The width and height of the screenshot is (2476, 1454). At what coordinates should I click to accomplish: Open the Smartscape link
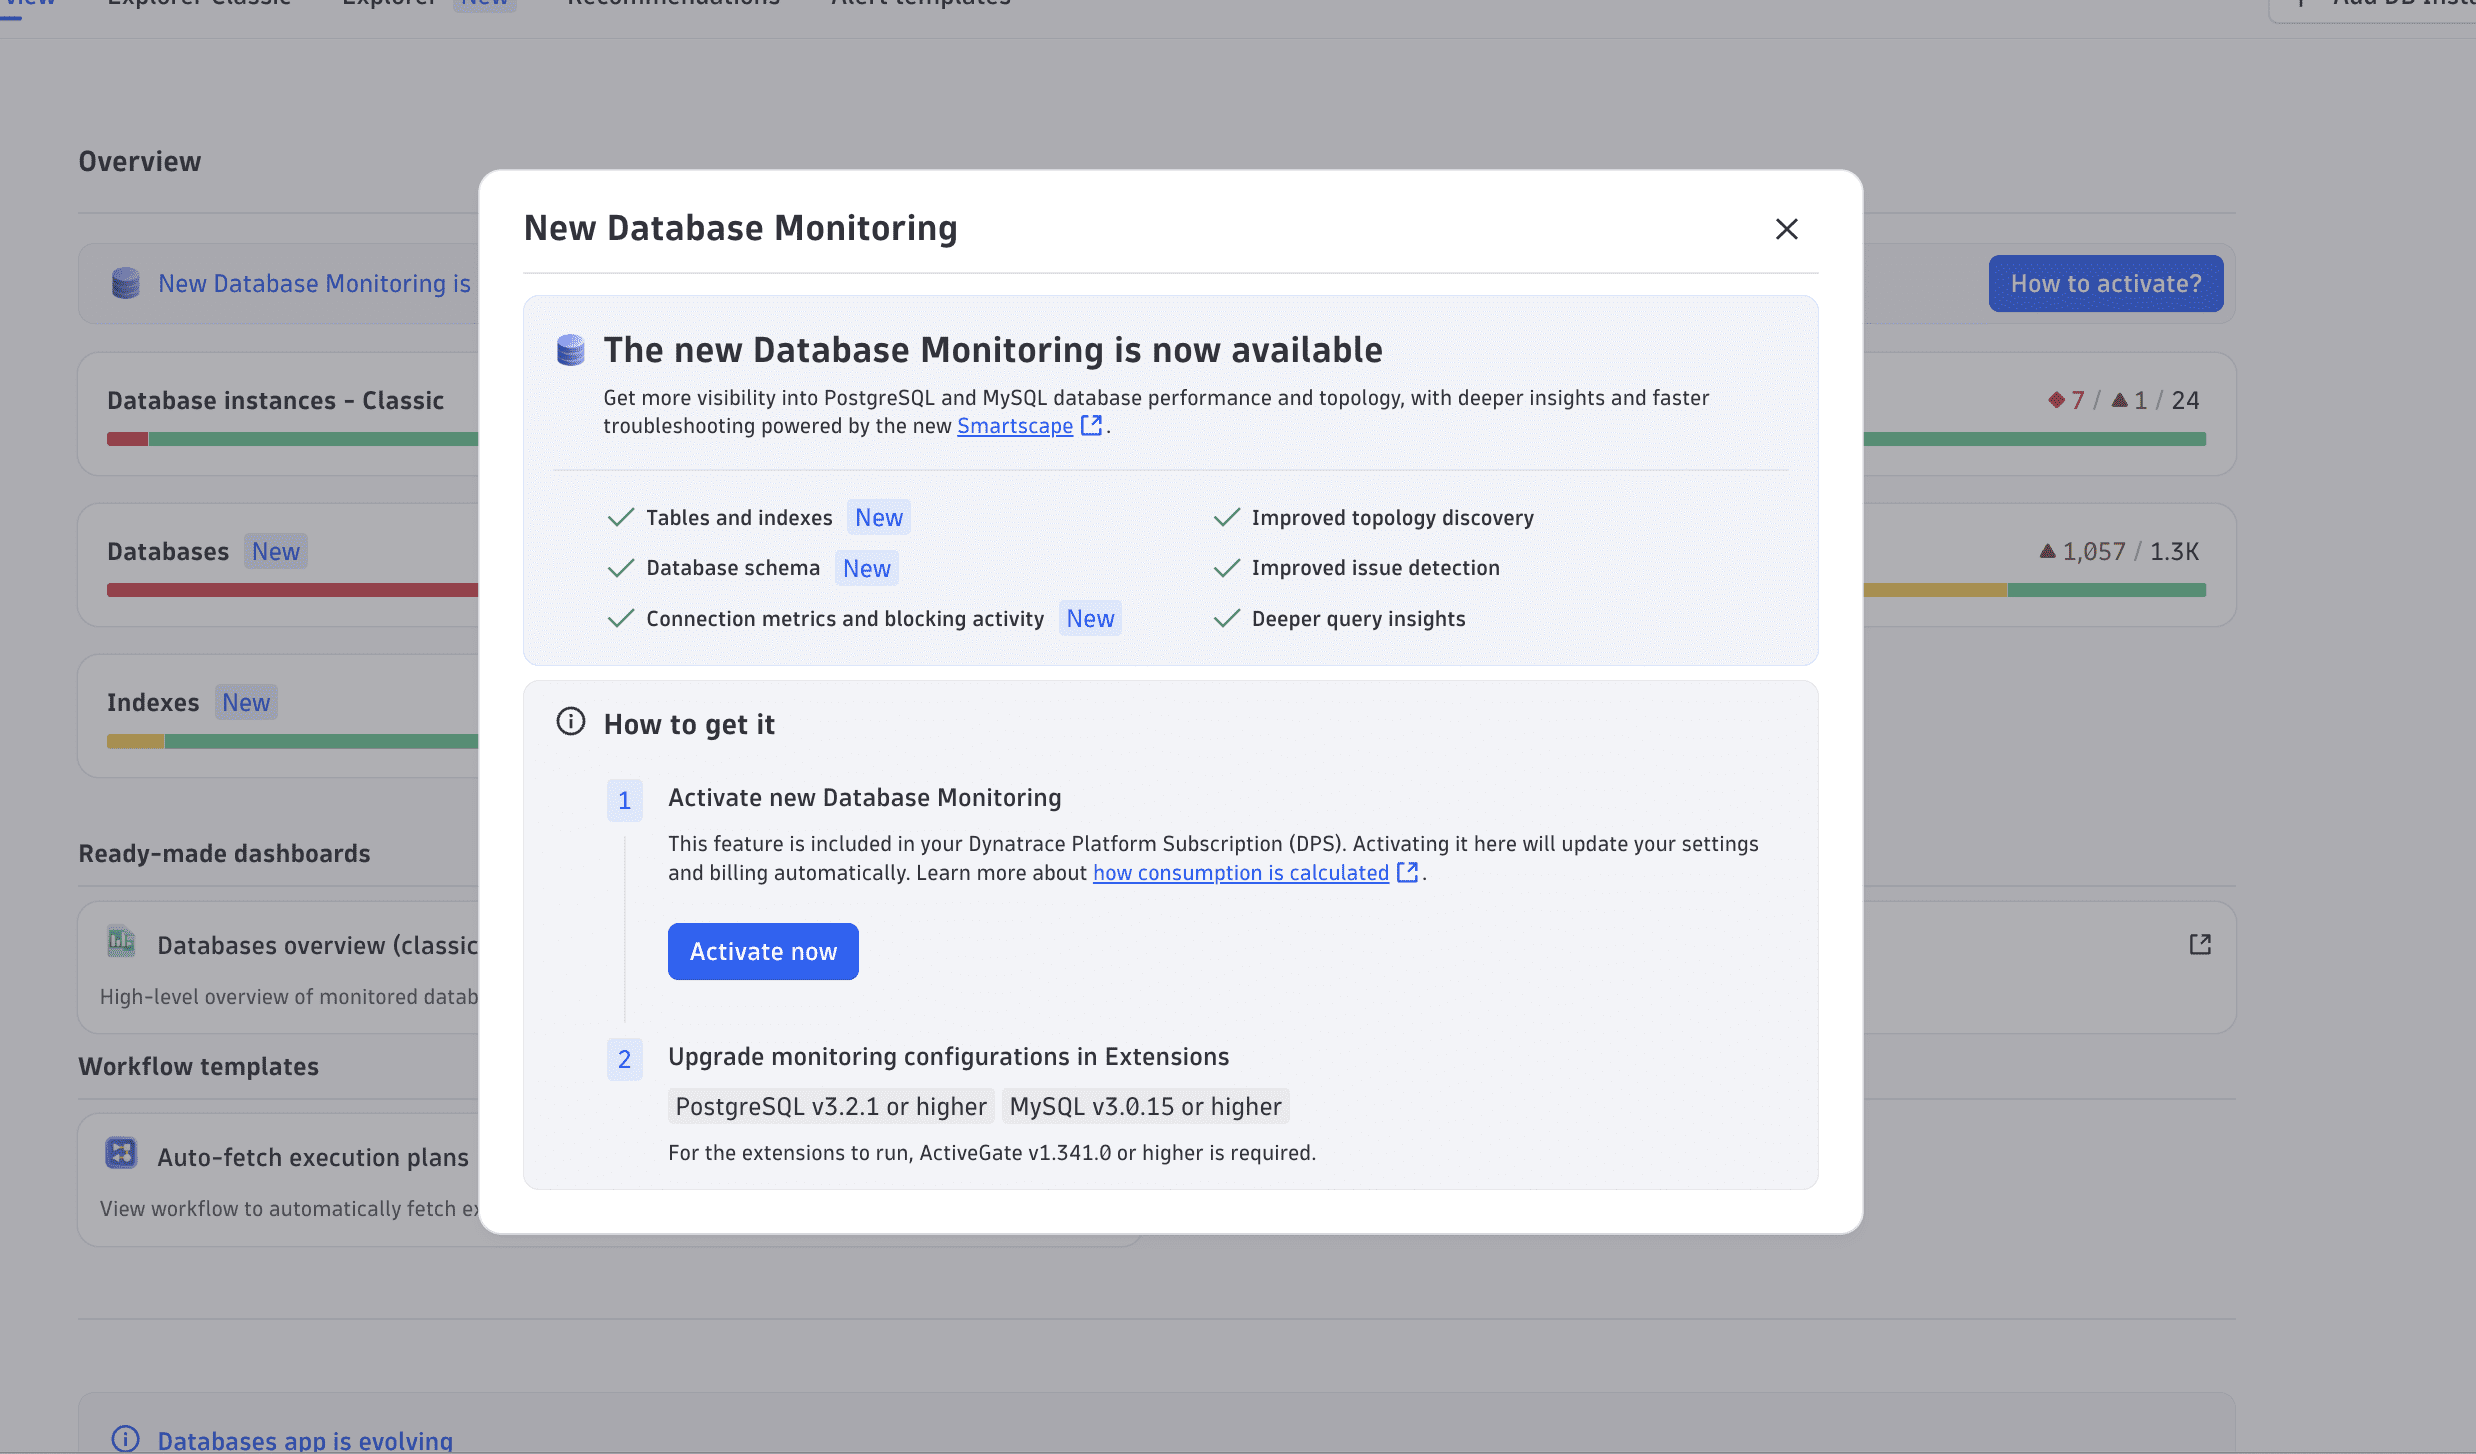(x=1015, y=426)
